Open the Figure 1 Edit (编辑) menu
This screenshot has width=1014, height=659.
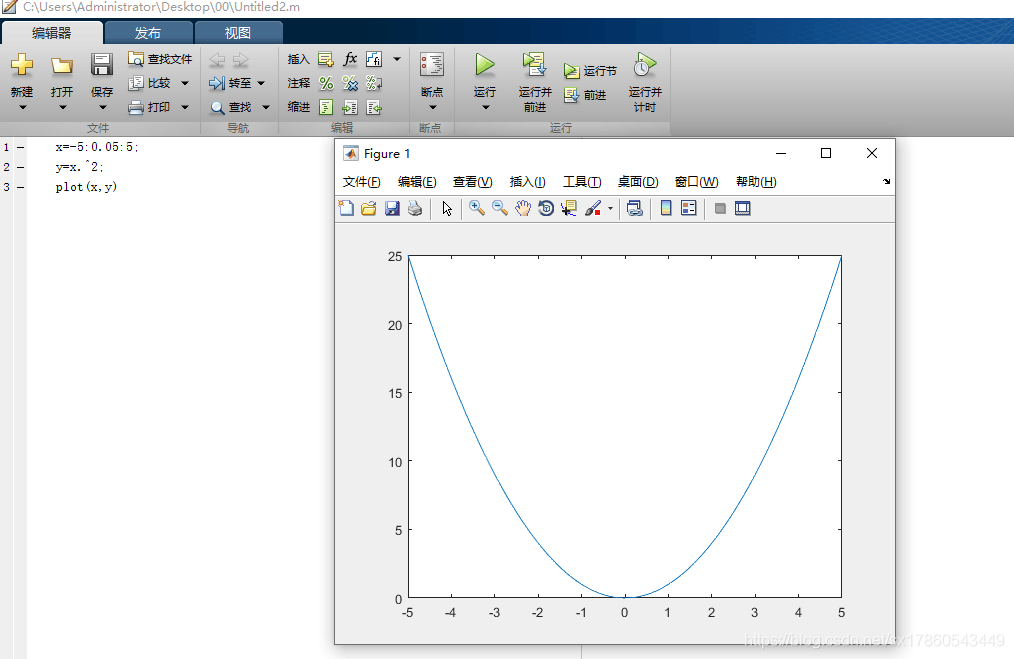pos(417,182)
